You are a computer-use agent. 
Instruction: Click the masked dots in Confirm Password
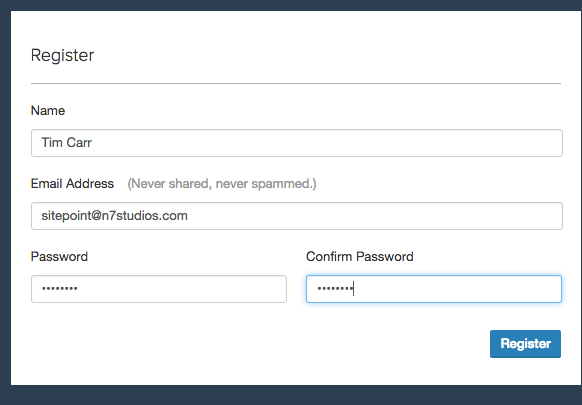335,288
